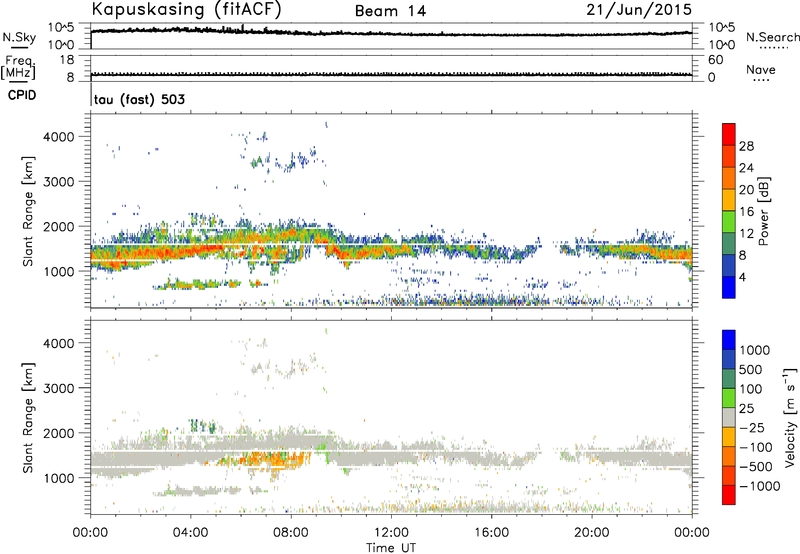This screenshot has height=554, width=800.
Task: Select the CPID row label
Action: point(22,95)
